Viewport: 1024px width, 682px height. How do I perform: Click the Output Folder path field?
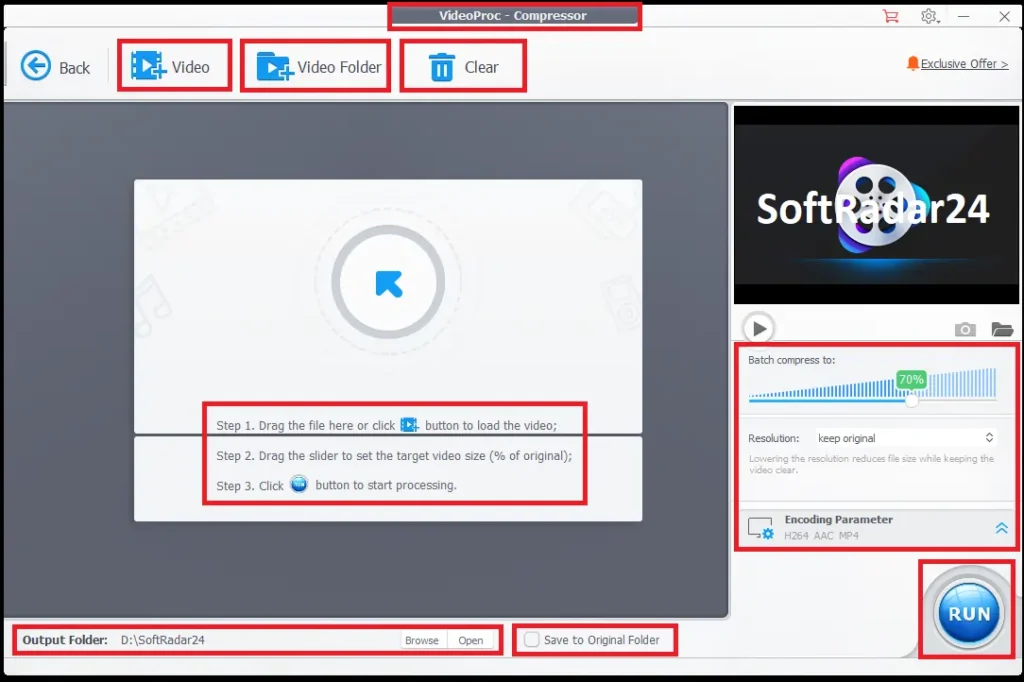click(257, 640)
